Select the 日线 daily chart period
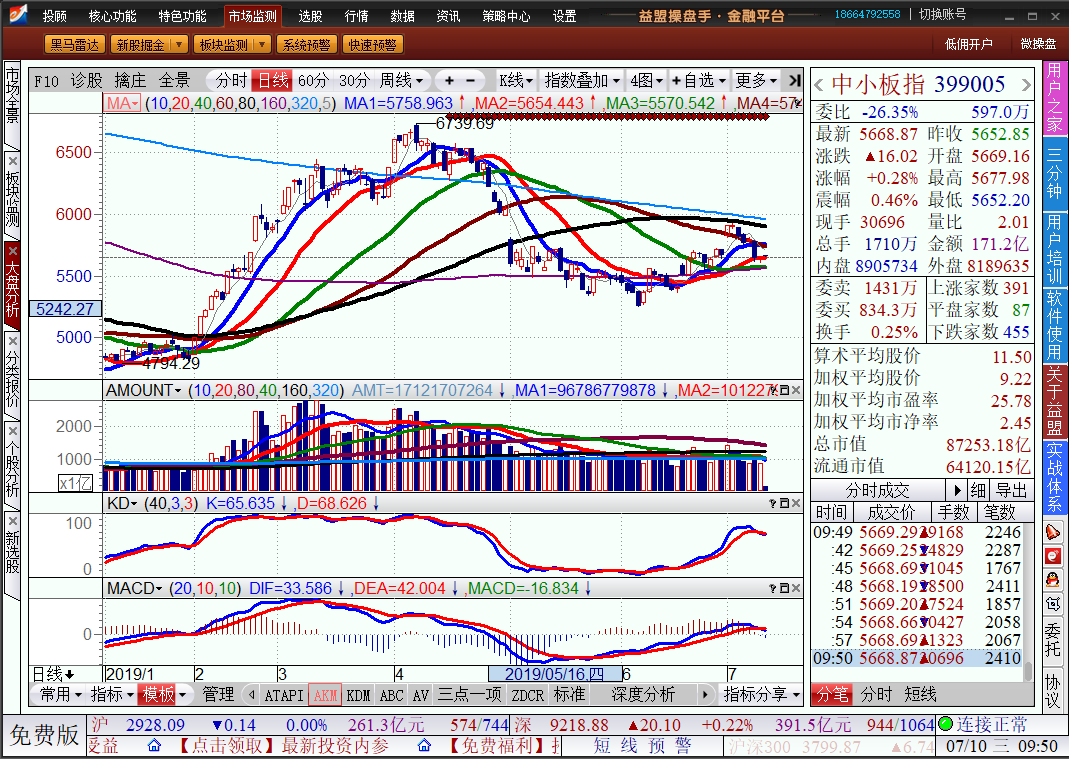Screen dimensions: 1069x759 tap(272, 80)
